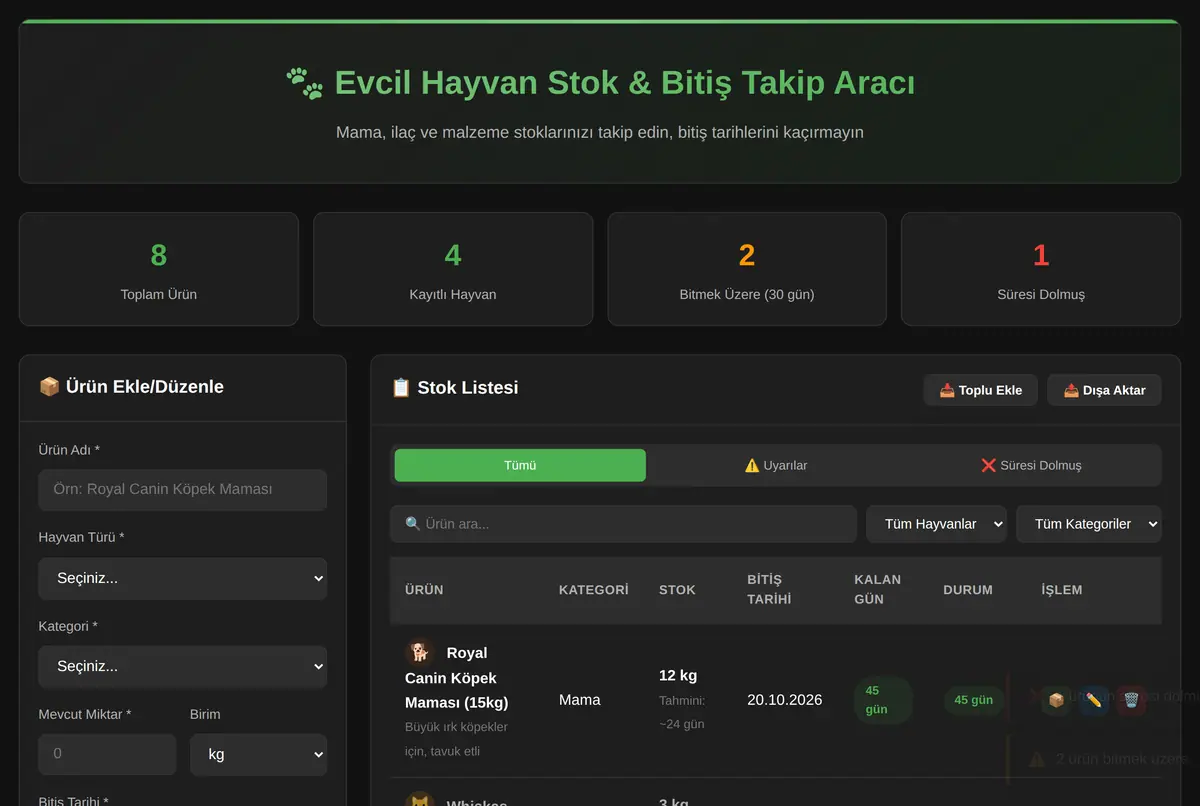The image size is (1200, 806).
Task: Click the clipboard icon next to Stok Listesi
Action: click(x=401, y=388)
